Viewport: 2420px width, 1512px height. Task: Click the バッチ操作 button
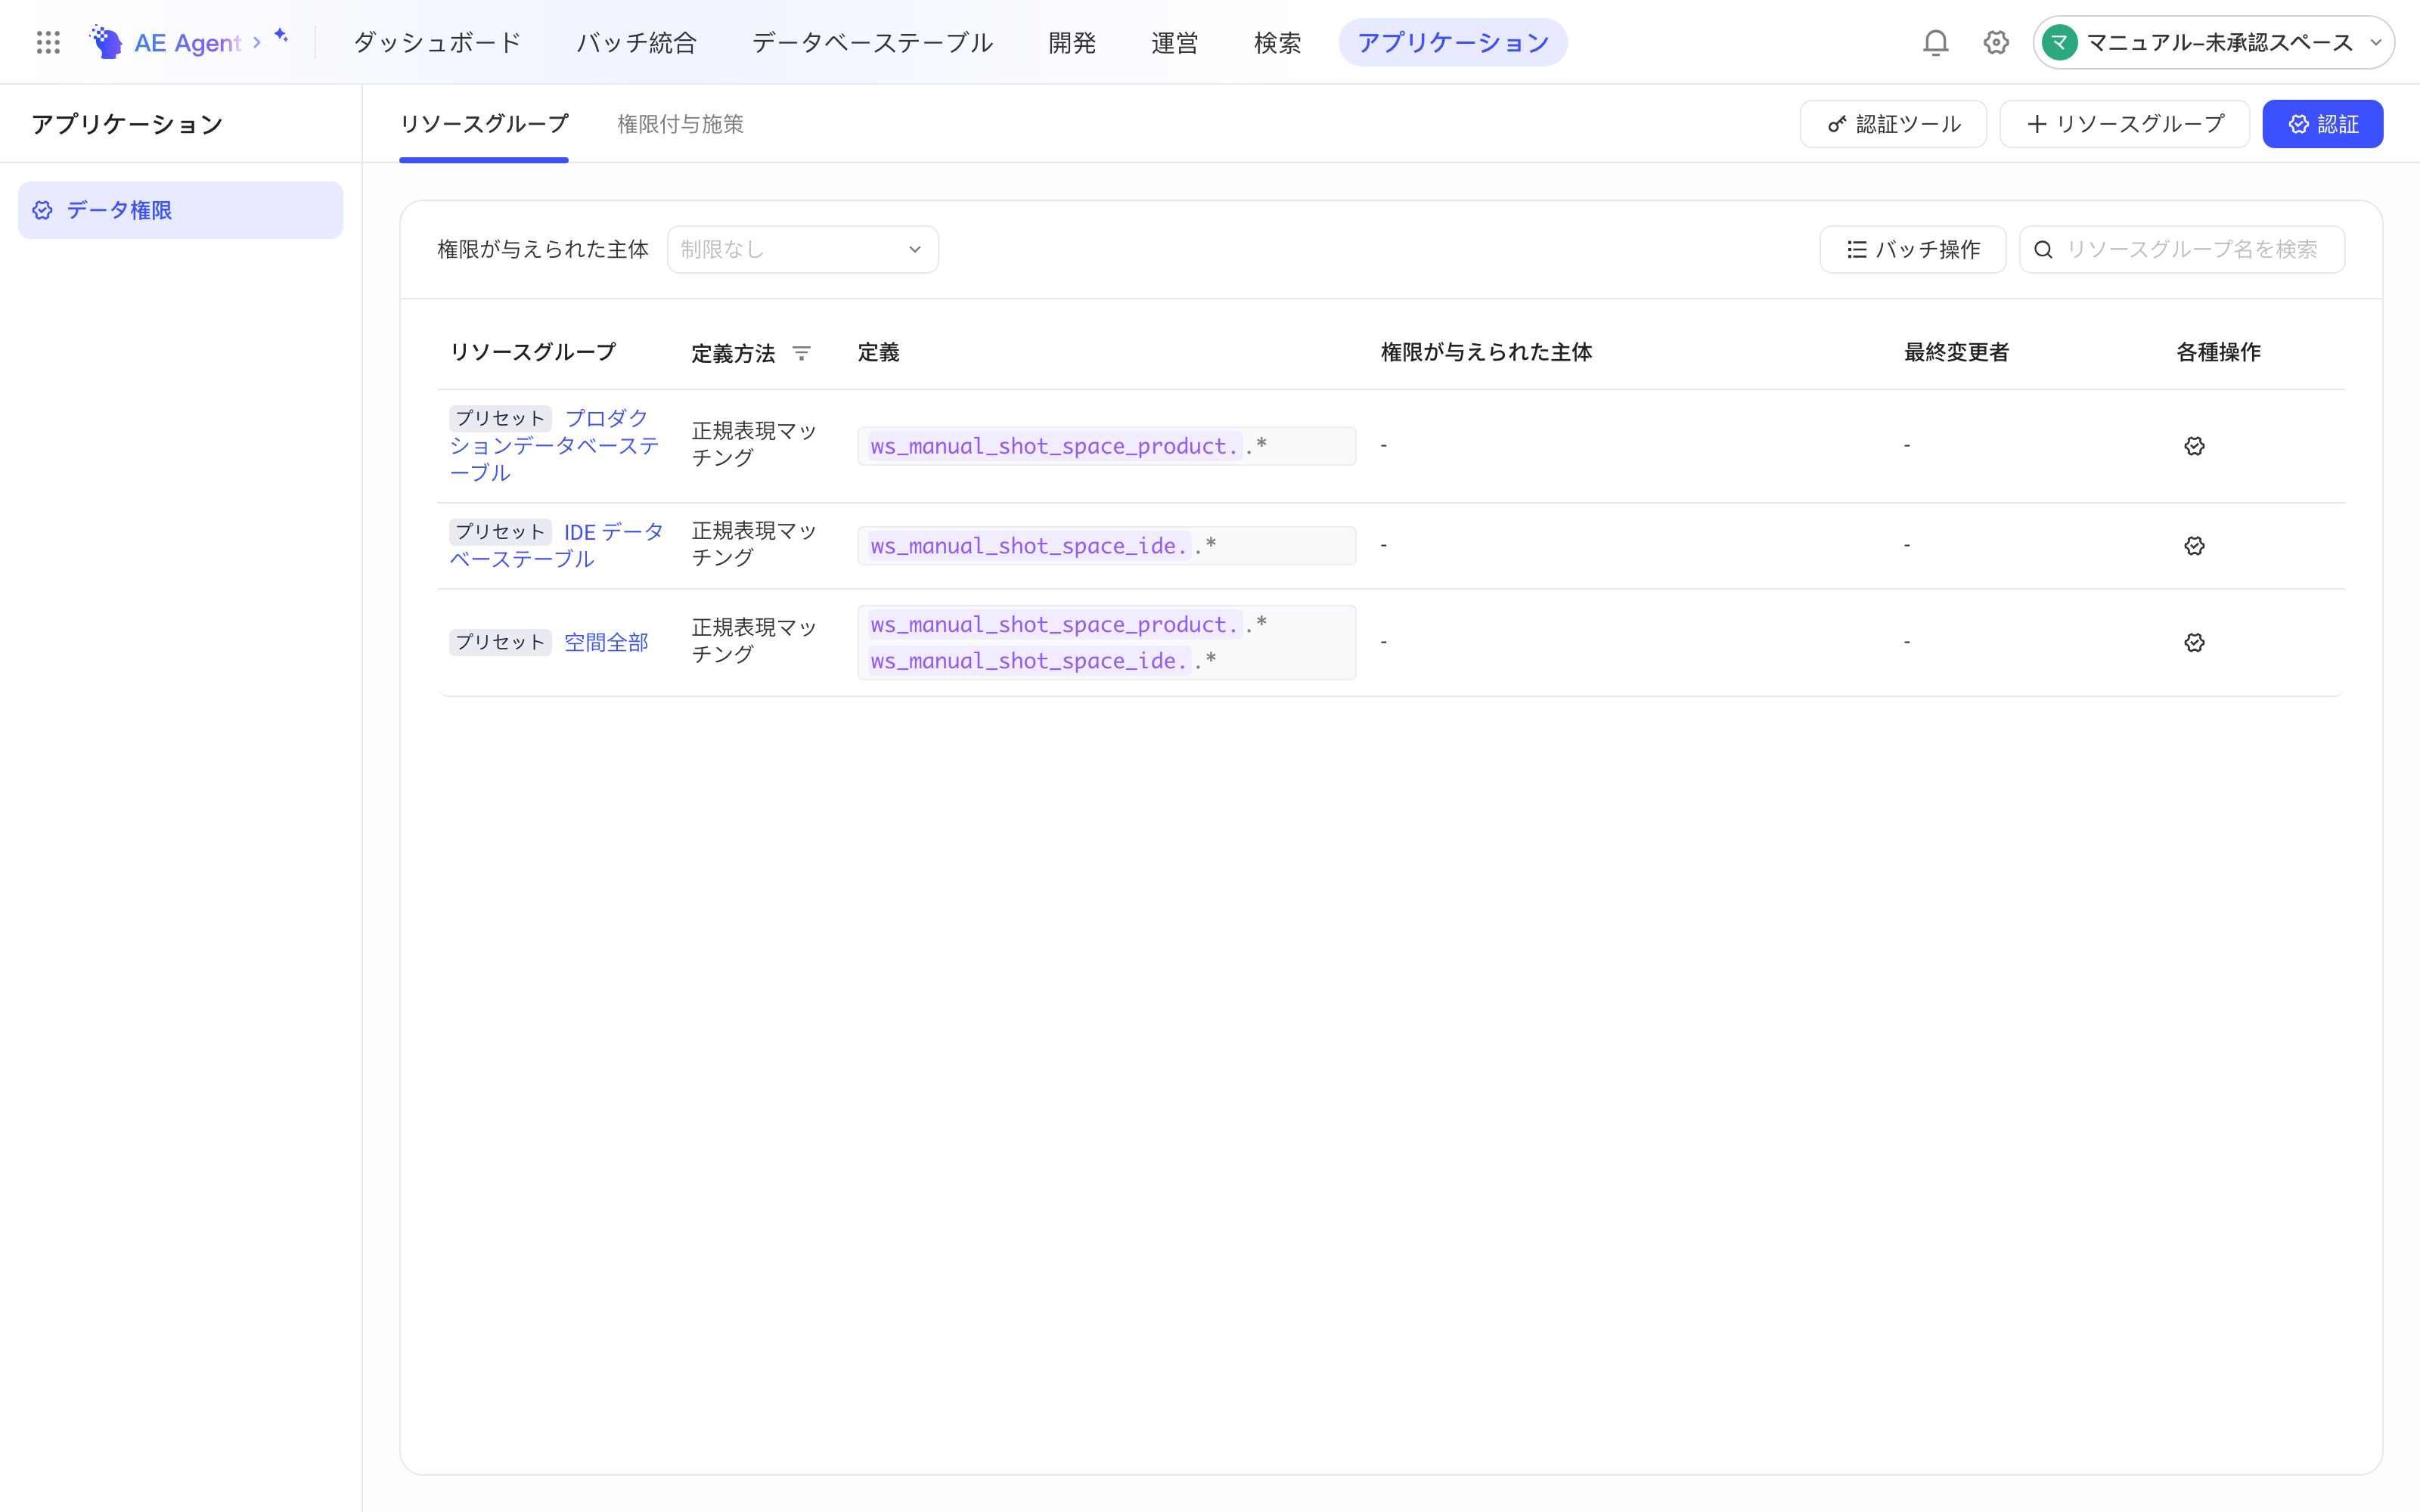point(1912,249)
